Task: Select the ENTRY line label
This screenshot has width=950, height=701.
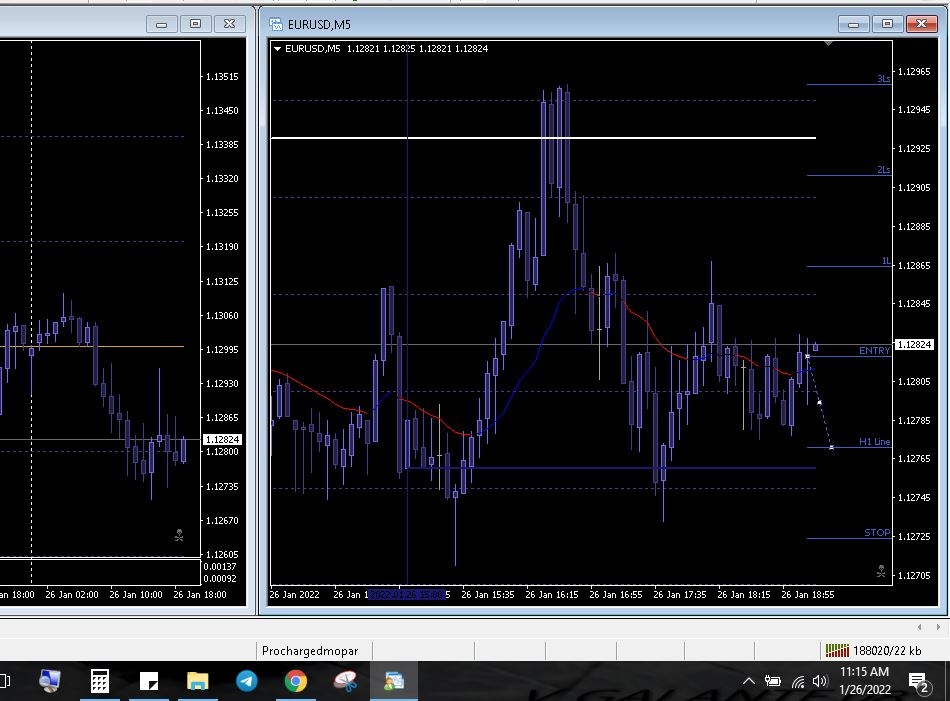Action: pyautogui.click(x=873, y=351)
